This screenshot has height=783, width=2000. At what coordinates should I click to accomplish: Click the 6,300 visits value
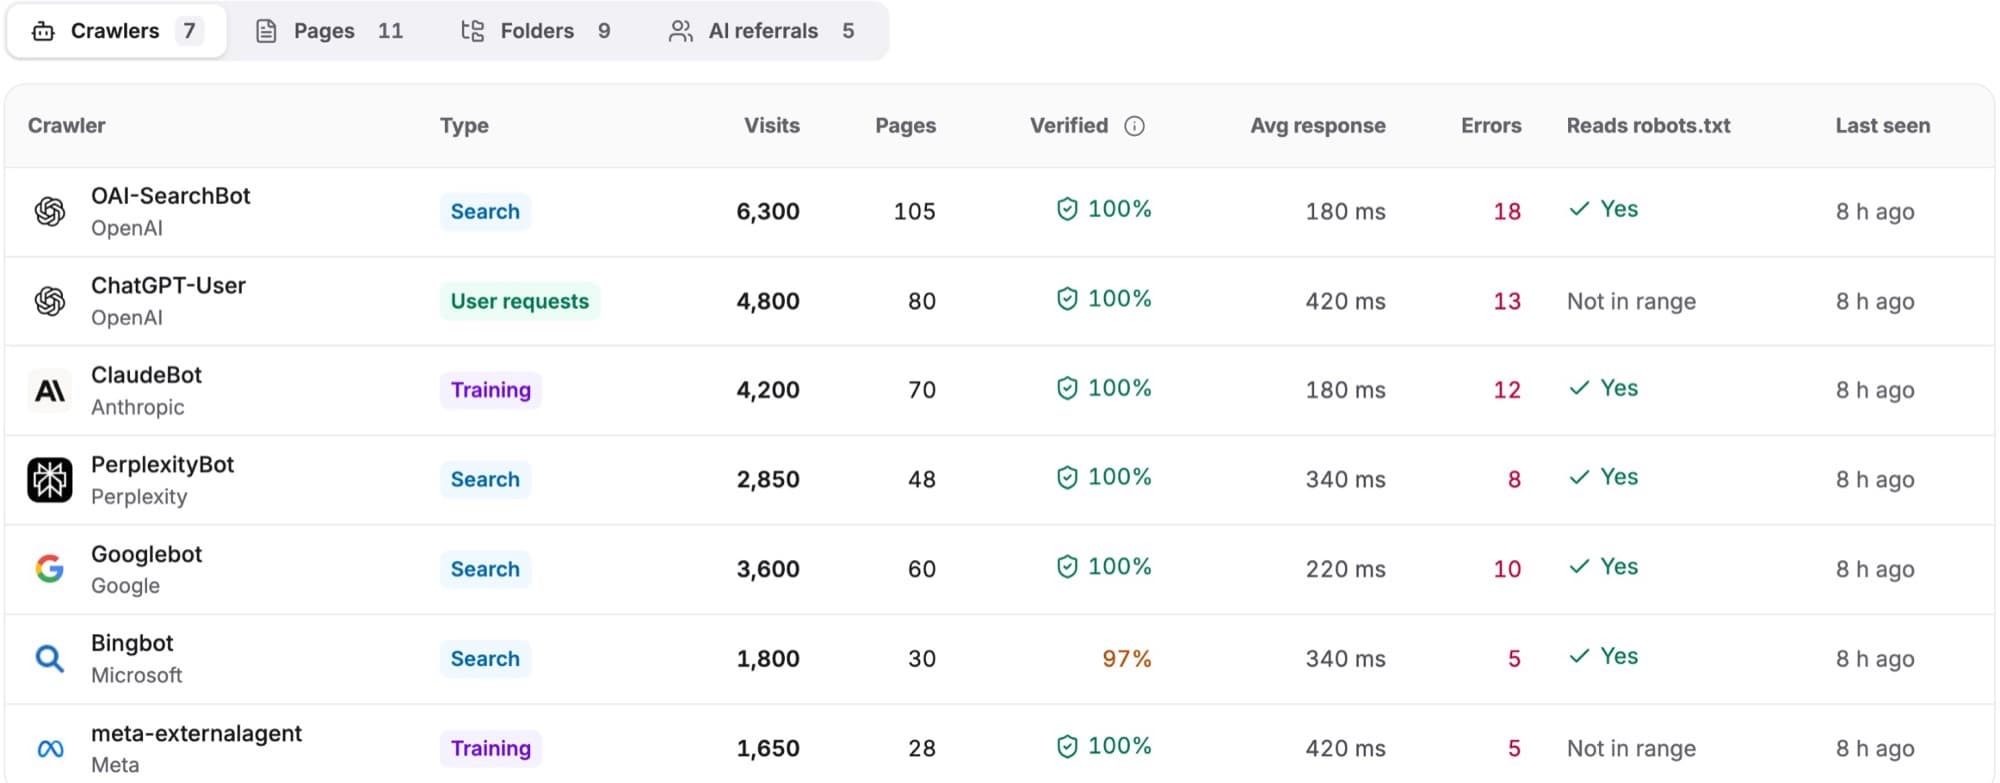click(768, 212)
